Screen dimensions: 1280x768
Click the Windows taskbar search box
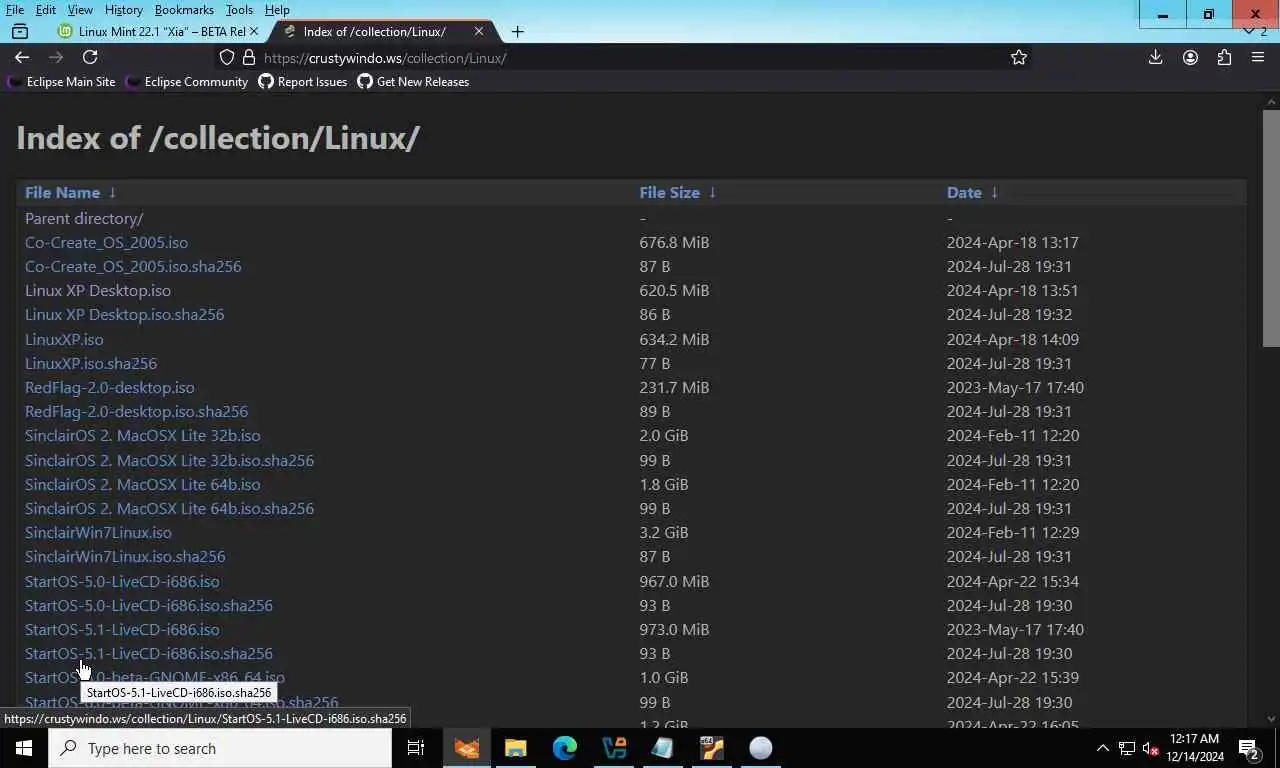pyautogui.click(x=220, y=748)
